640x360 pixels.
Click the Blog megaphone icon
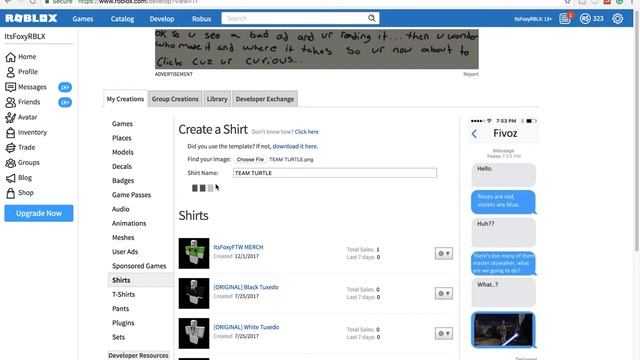pos(11,178)
